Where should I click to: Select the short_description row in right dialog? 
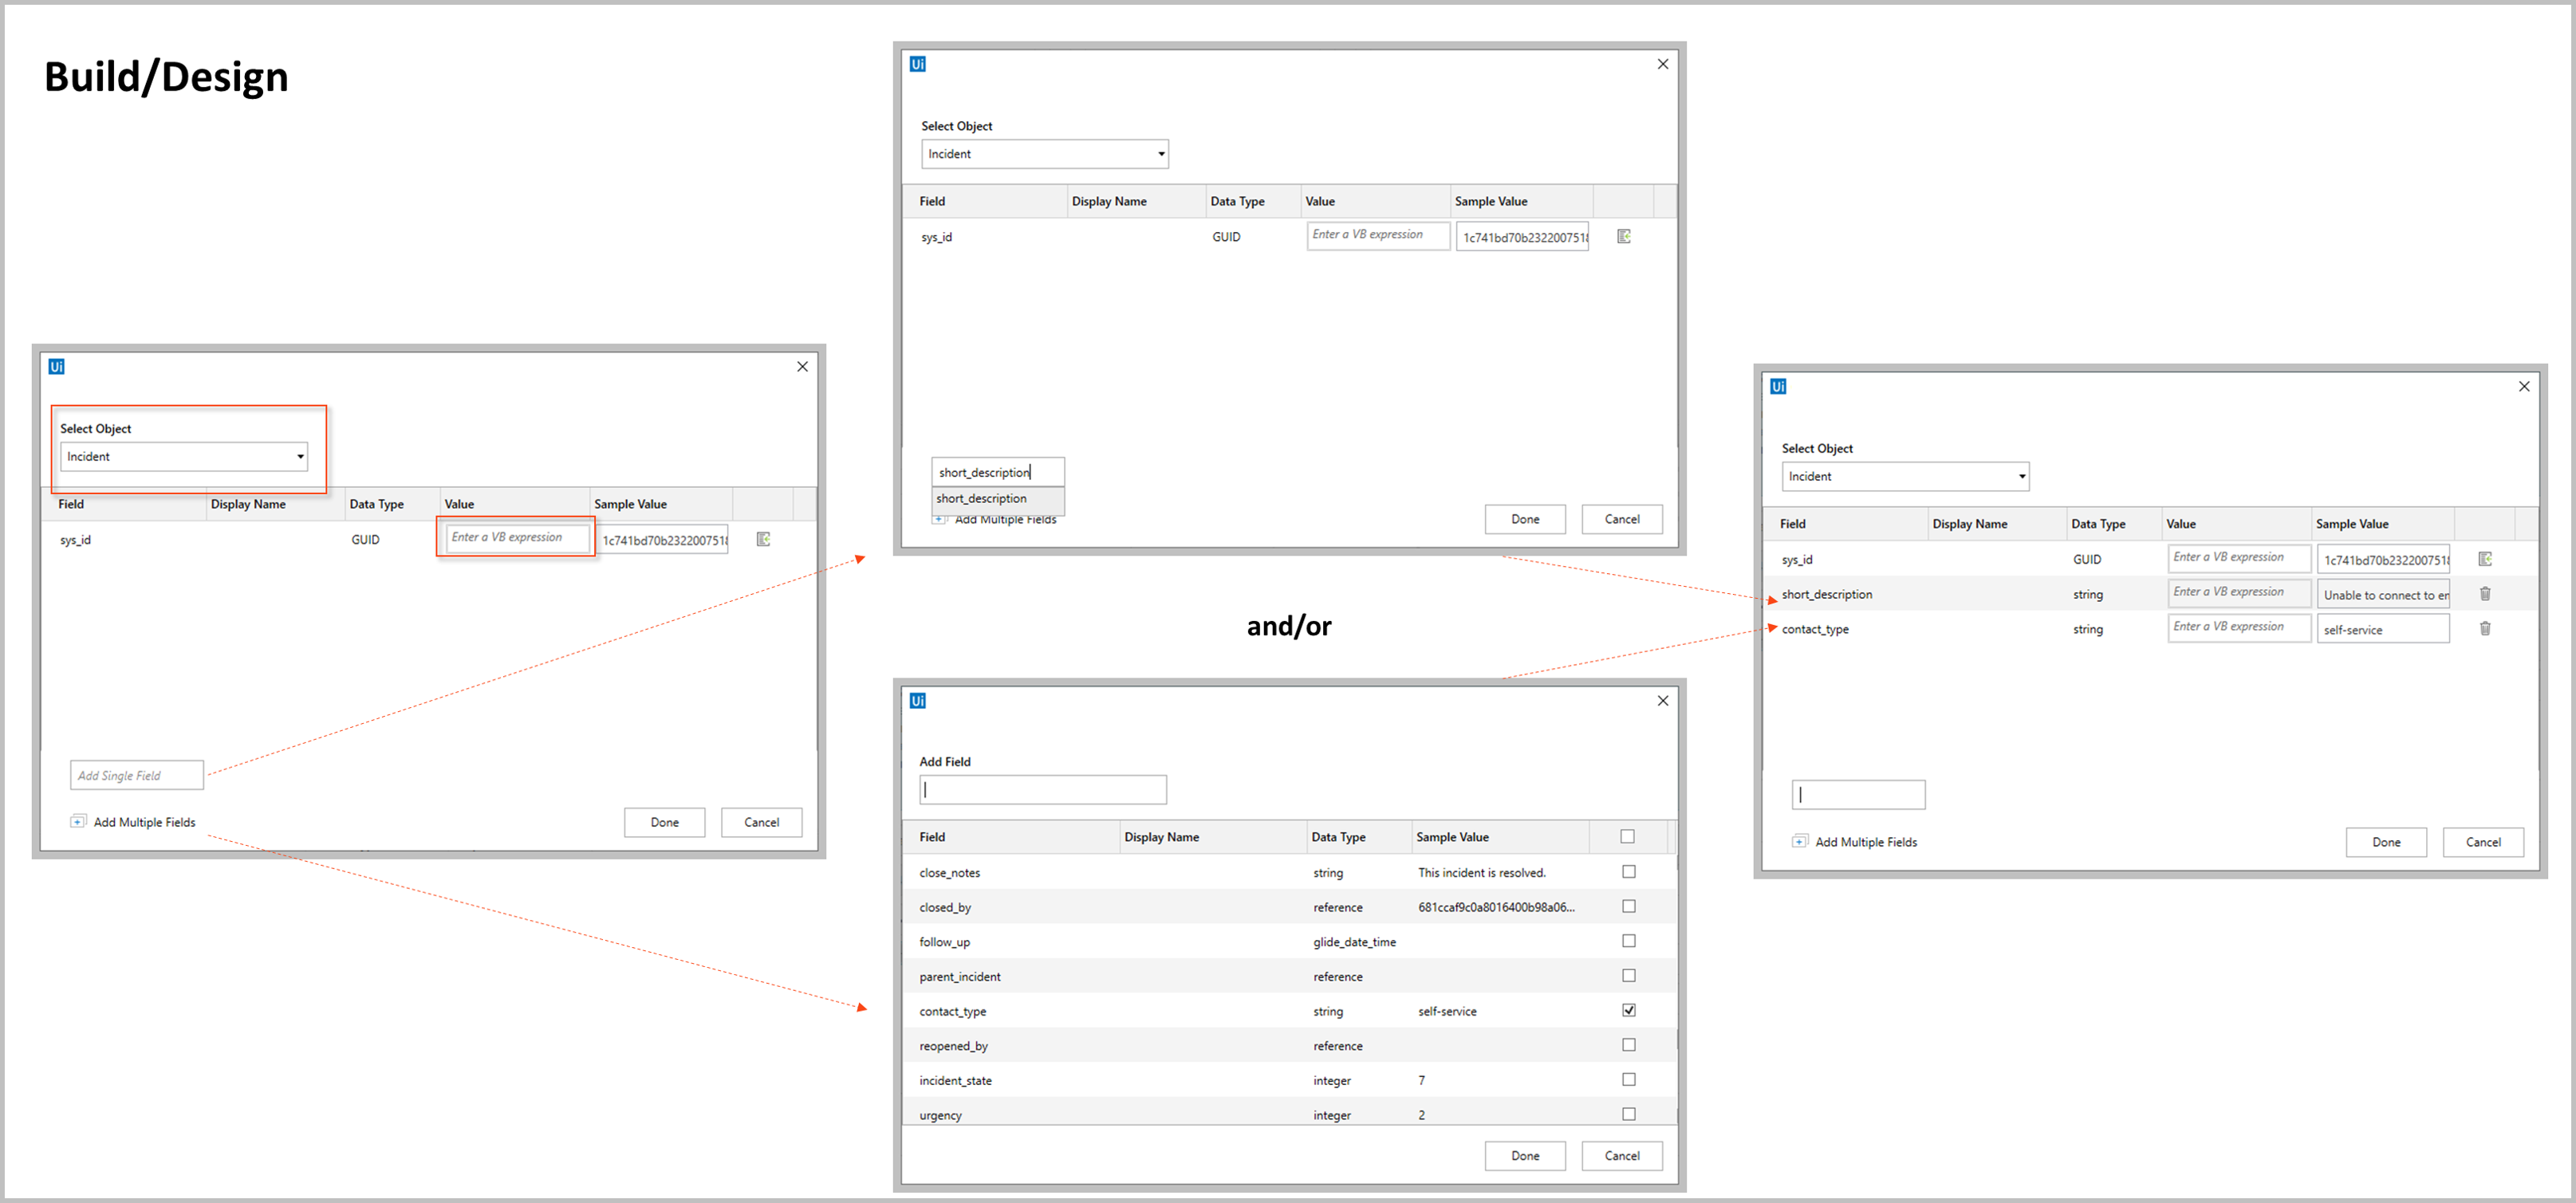click(x=2150, y=594)
